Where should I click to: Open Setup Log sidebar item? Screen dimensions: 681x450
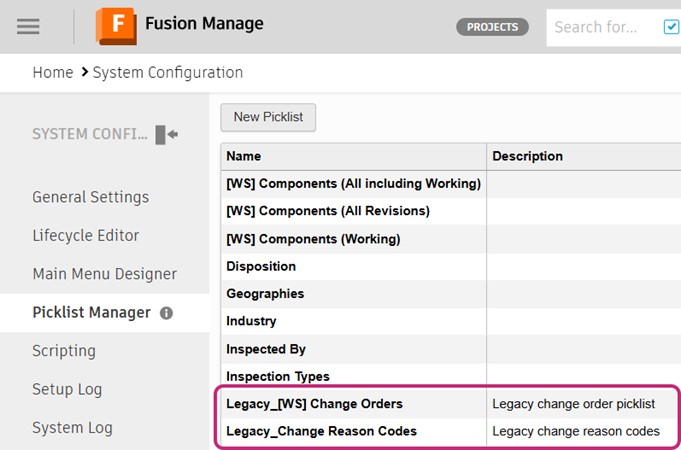67,389
